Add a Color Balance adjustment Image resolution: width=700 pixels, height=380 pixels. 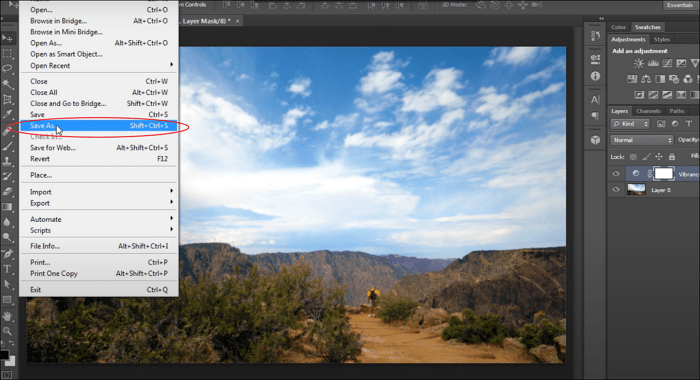(646, 79)
